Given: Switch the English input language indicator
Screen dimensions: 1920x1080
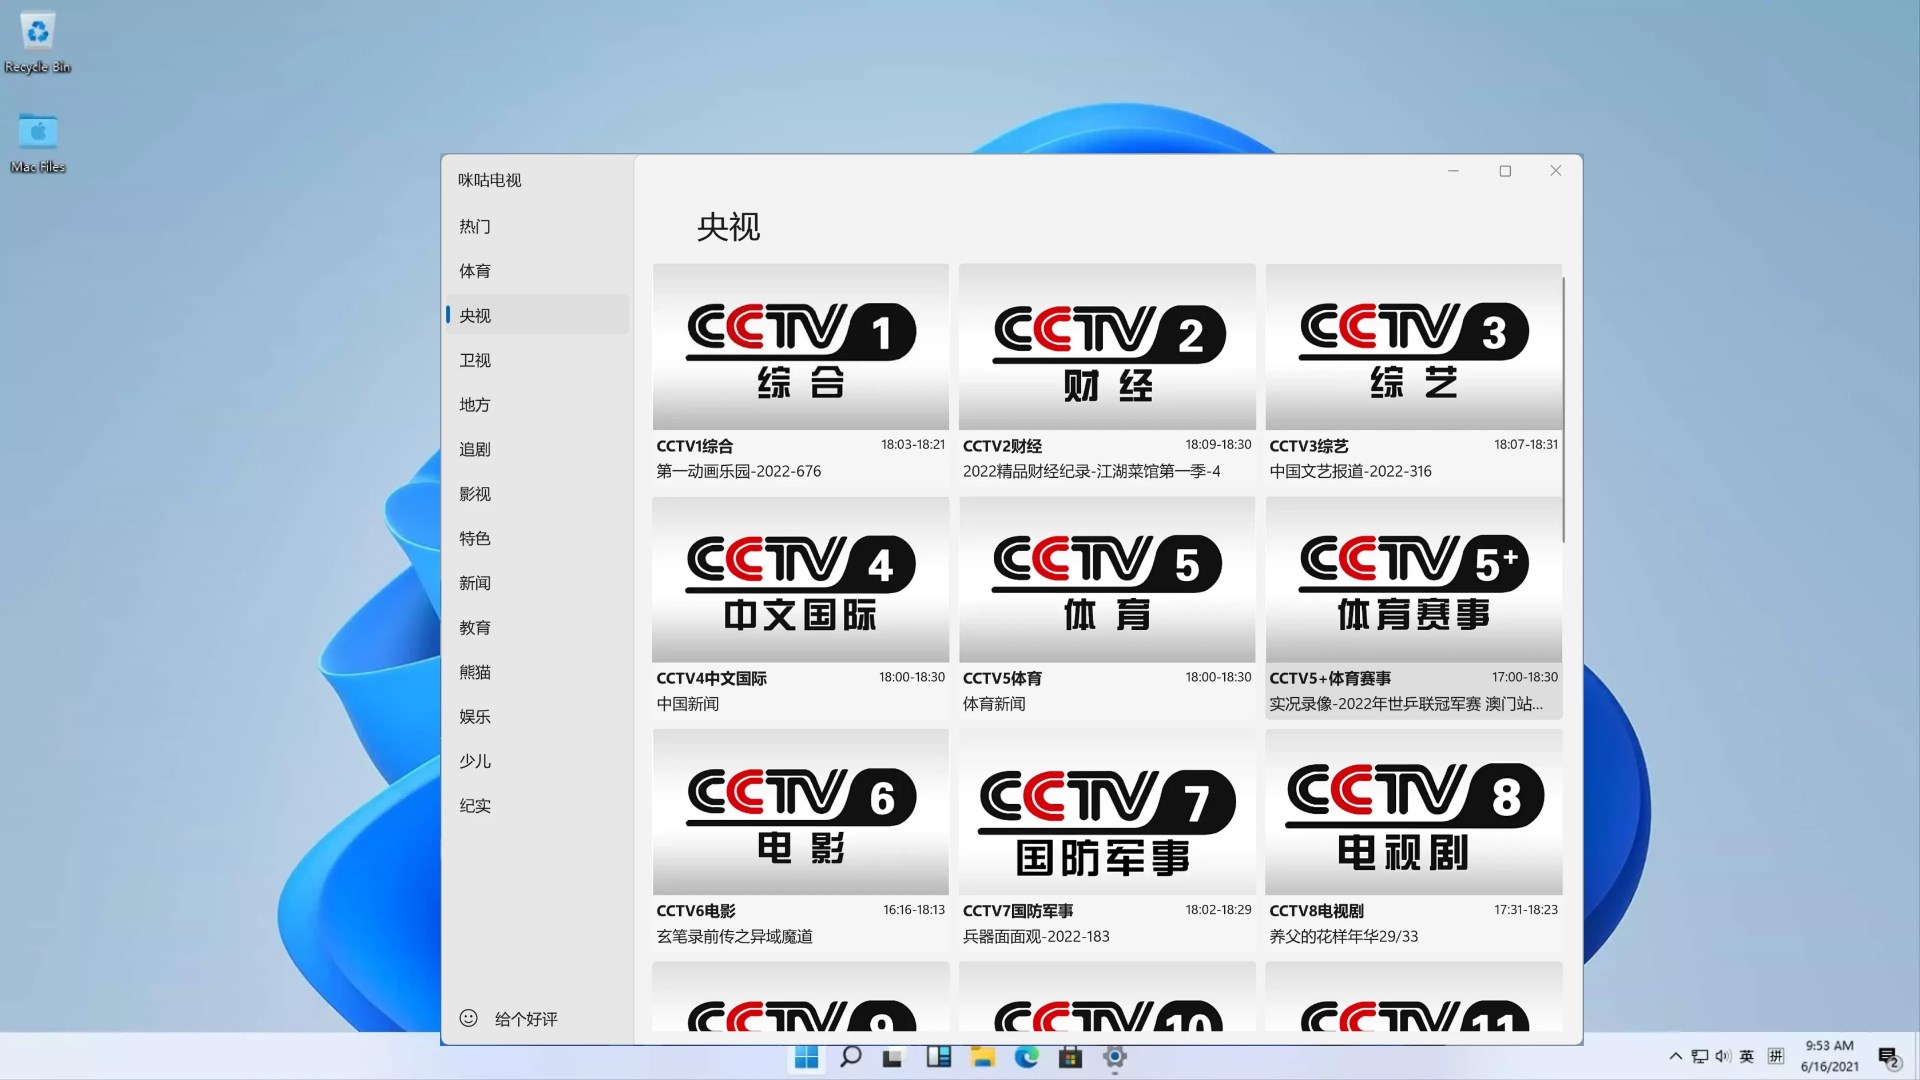Looking at the screenshot, I should [x=1747, y=1056].
